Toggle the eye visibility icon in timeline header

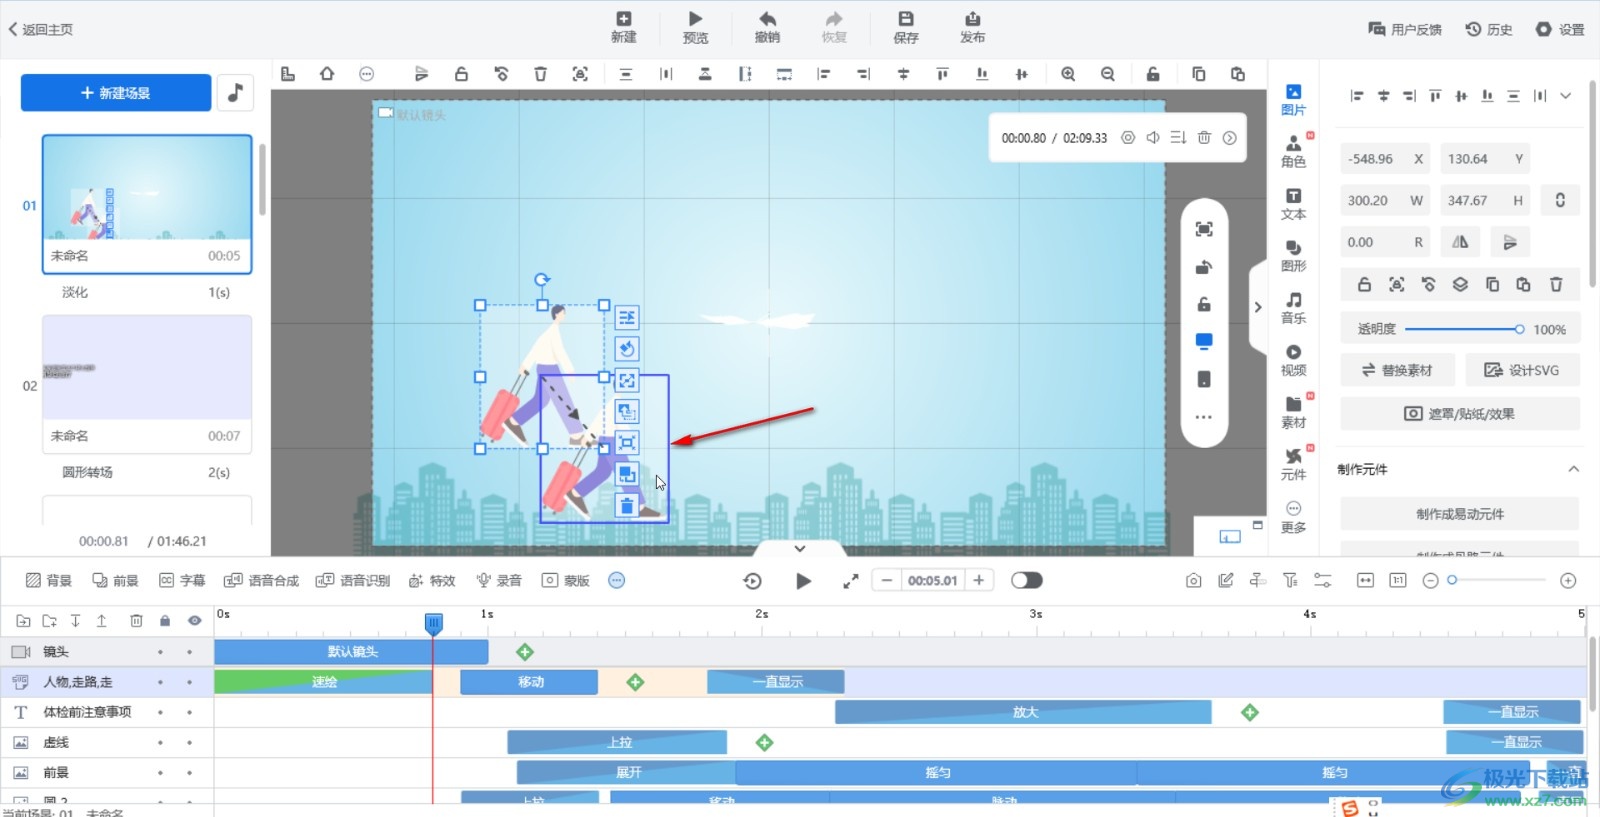point(194,621)
